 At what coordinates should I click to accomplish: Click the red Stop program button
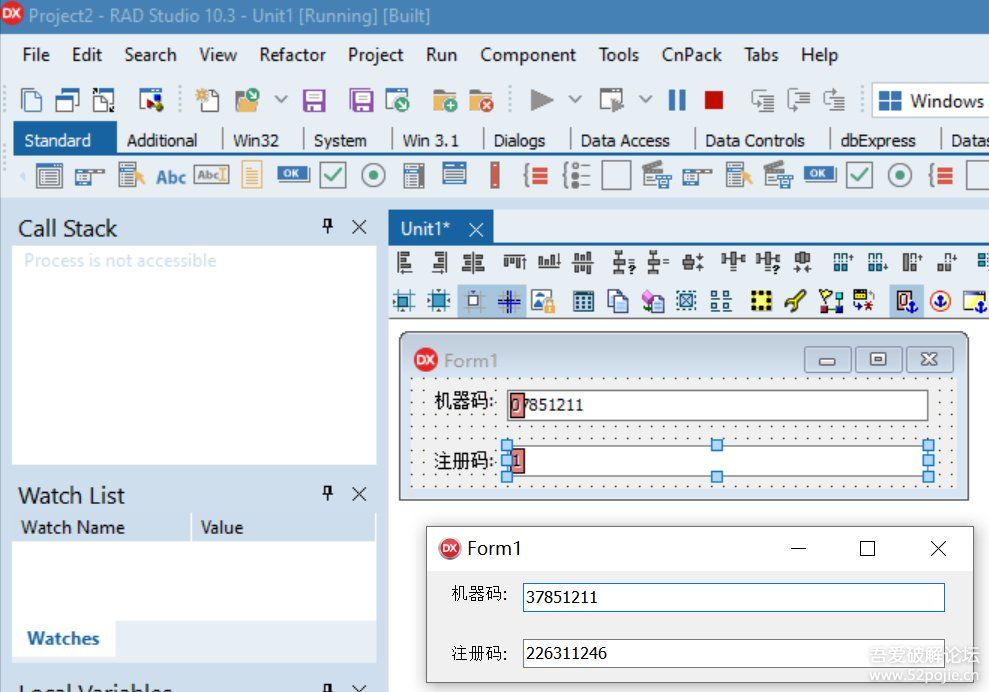coord(713,100)
